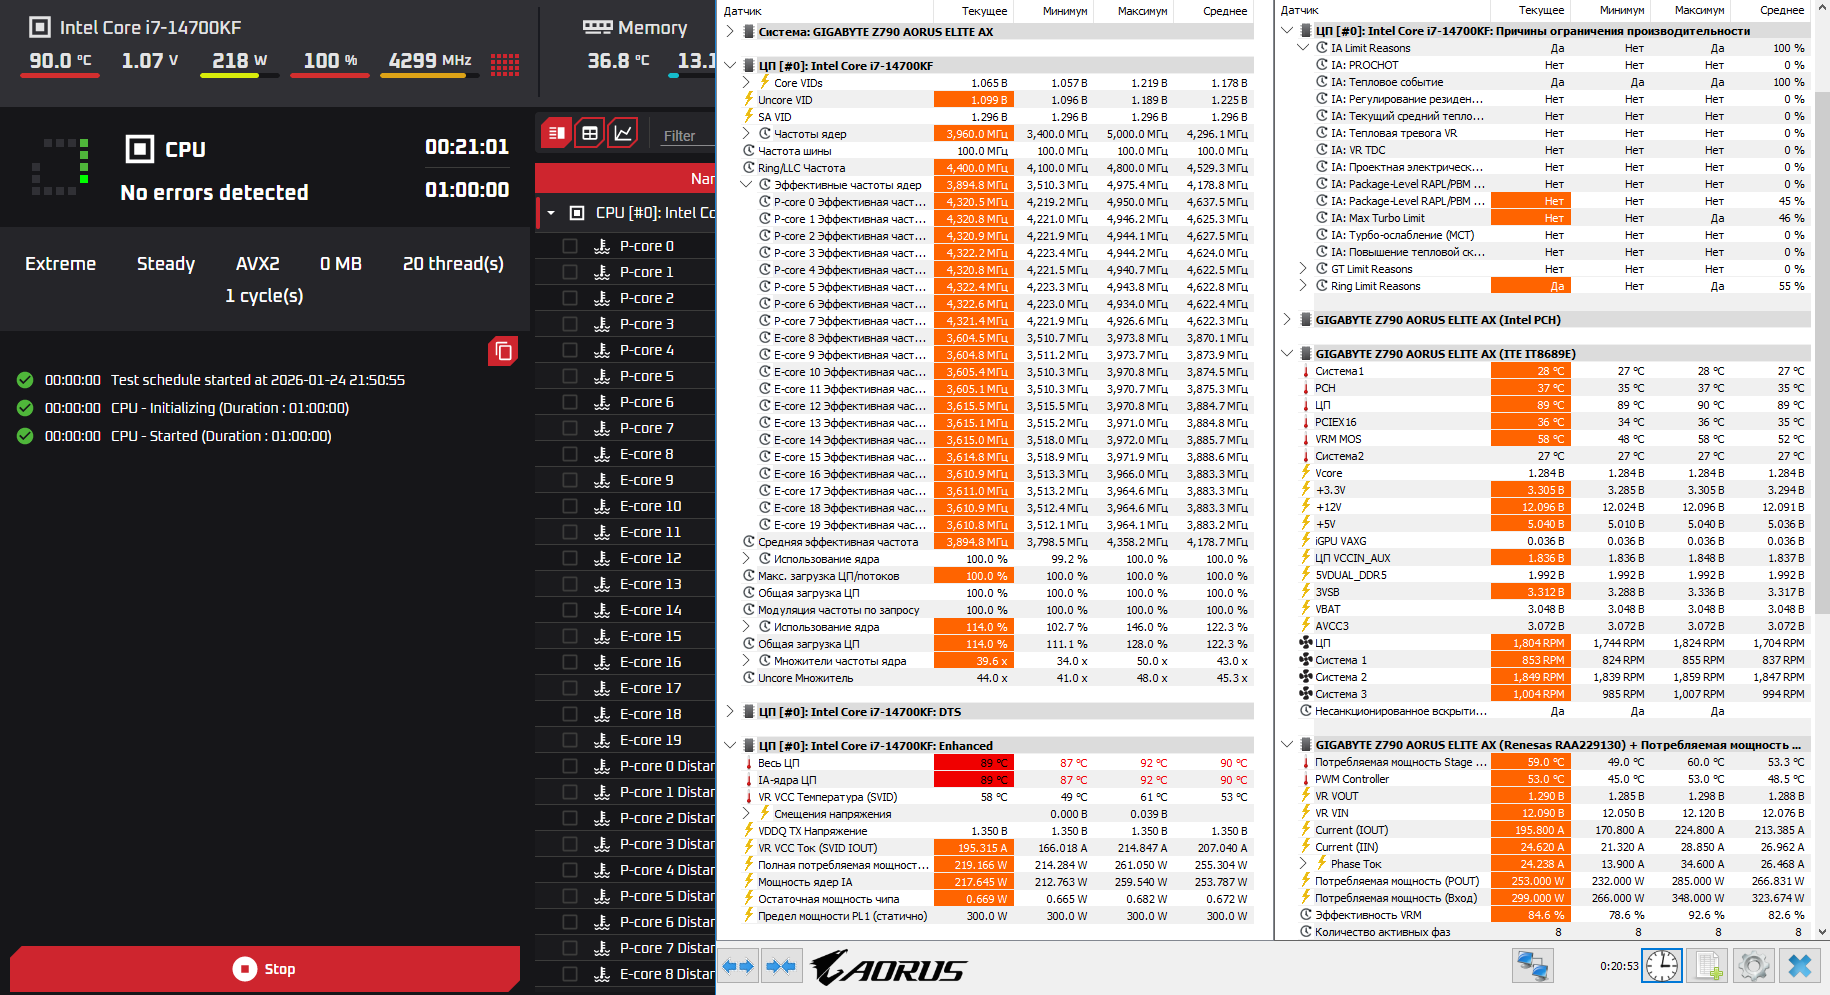Click the 'Минимум' column header in left HWiNFO pane
The width and height of the screenshot is (1830, 995).
[1054, 11]
